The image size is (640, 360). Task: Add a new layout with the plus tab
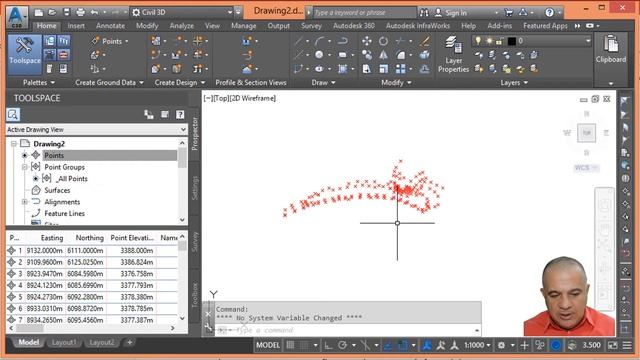[x=129, y=342]
